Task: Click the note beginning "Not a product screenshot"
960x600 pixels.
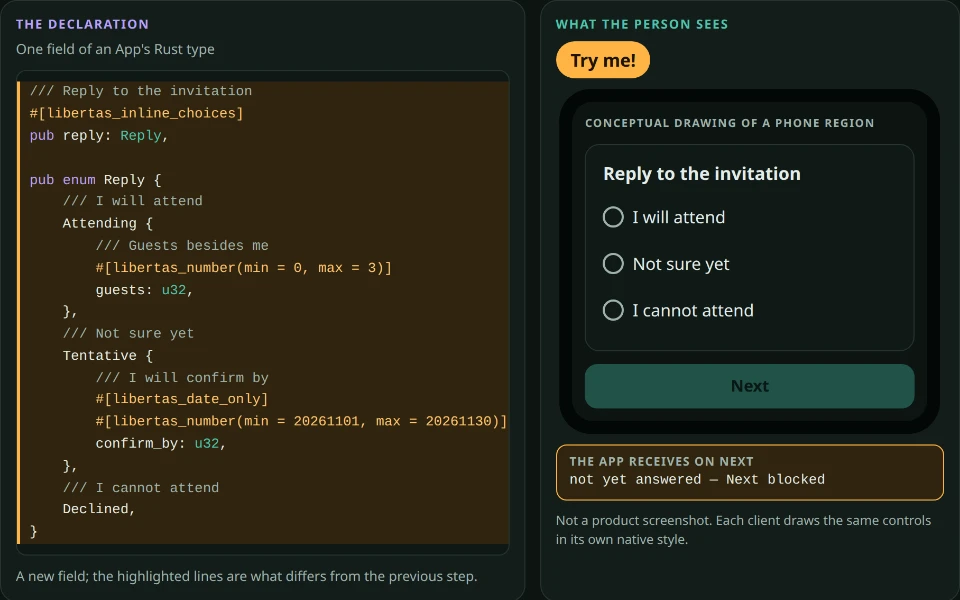Action: [743, 530]
